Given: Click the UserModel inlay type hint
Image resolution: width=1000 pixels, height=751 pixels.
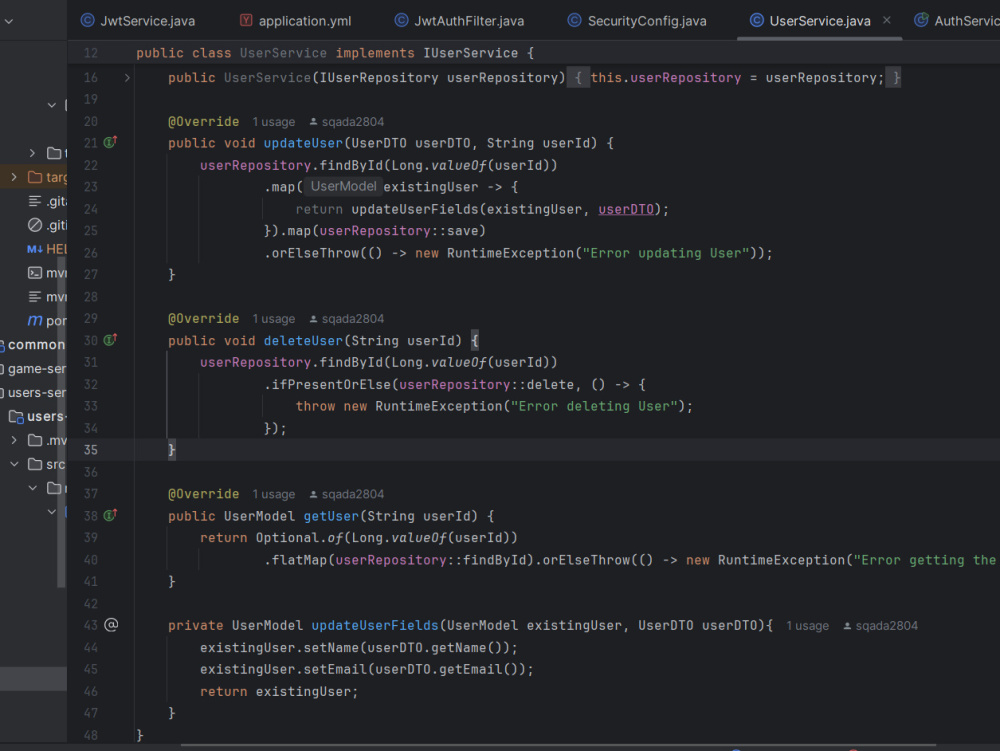Looking at the screenshot, I should point(343,186).
